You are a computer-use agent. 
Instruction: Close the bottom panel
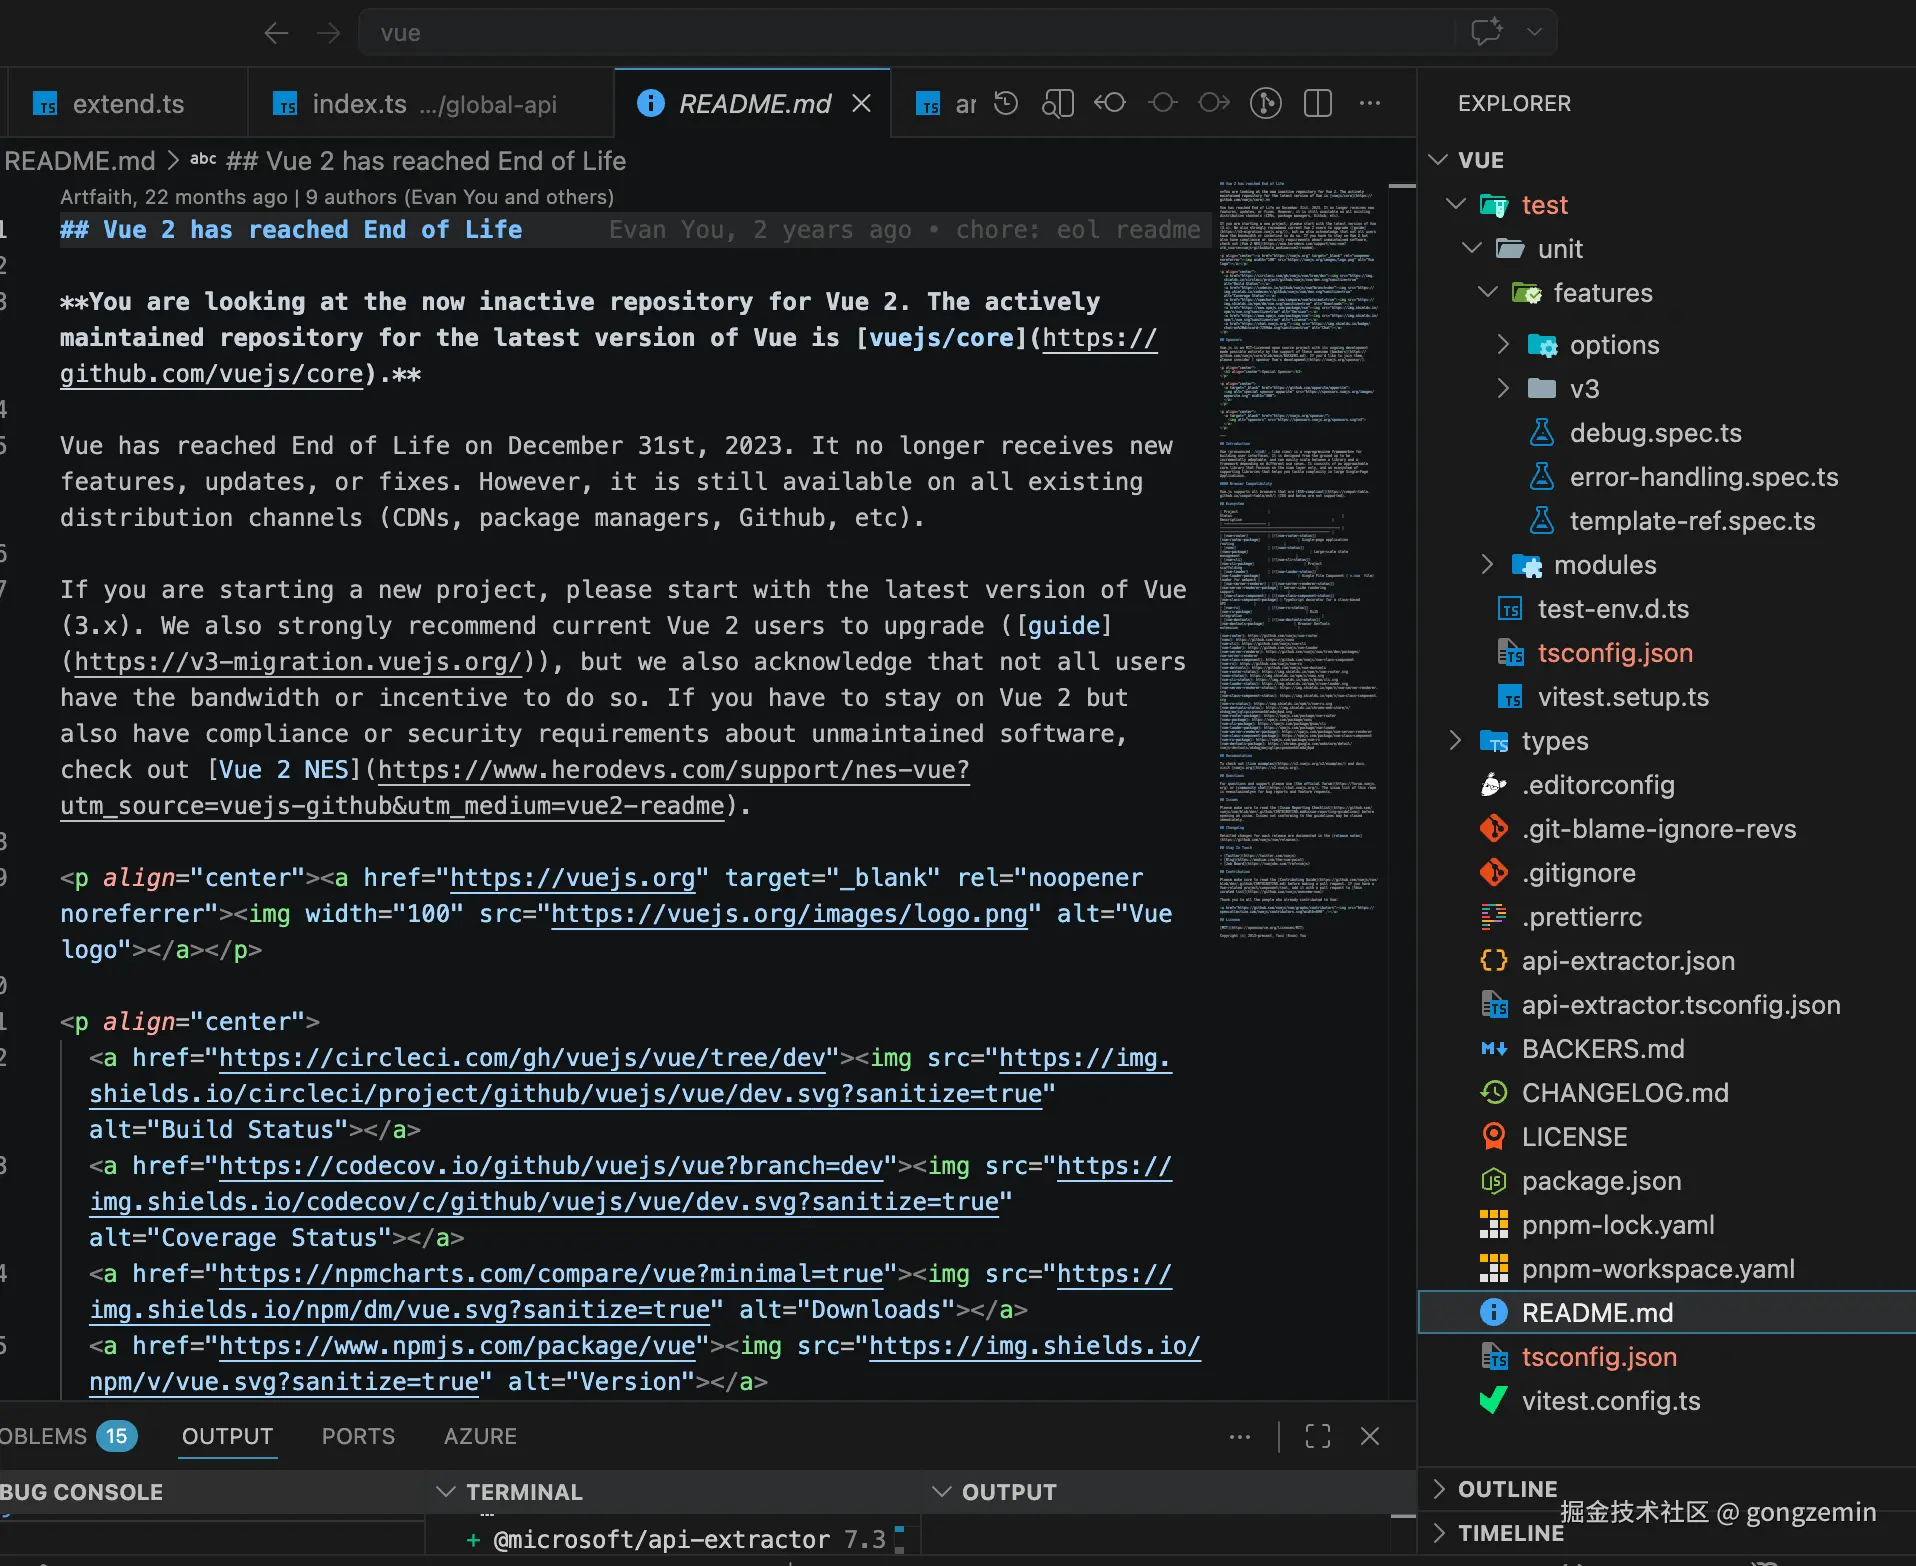click(x=1370, y=1436)
